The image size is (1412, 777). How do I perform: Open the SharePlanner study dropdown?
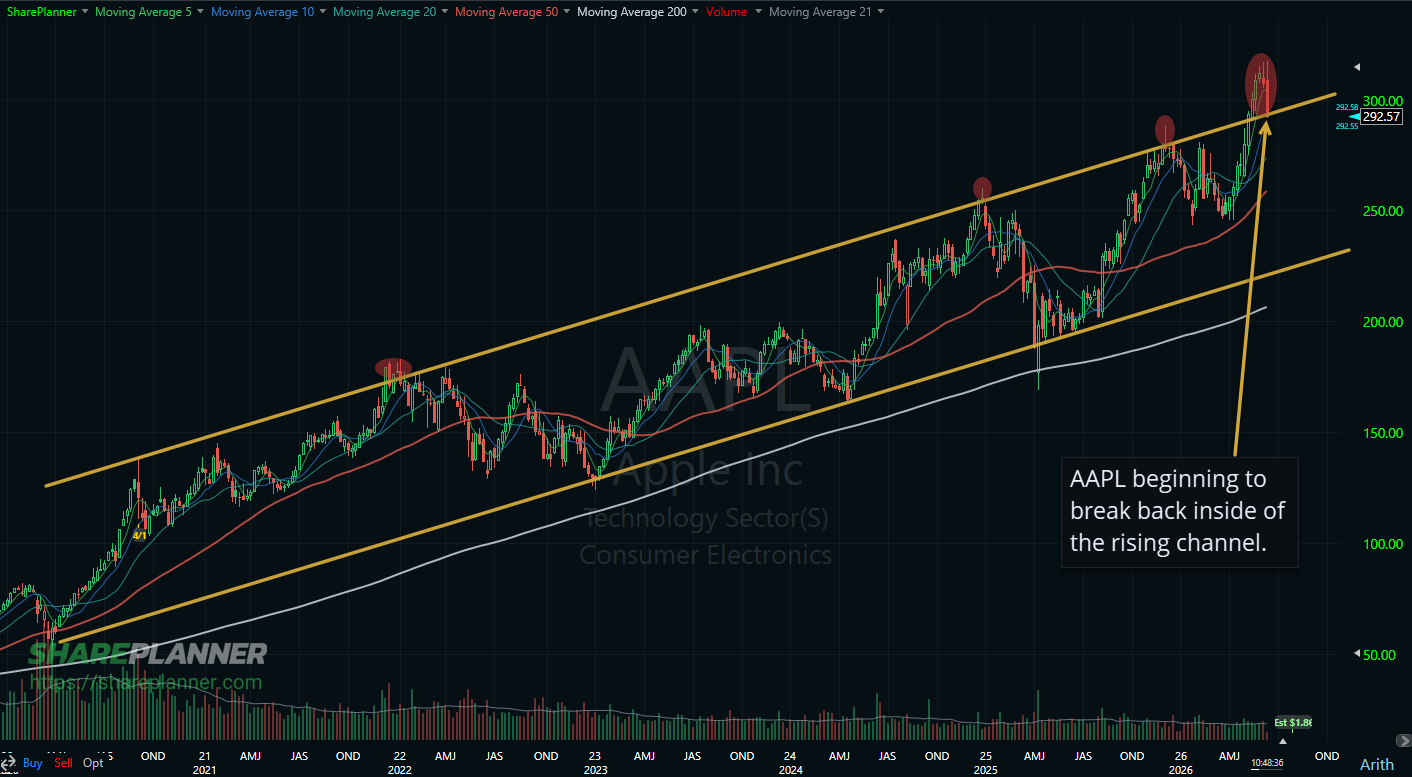(84, 12)
